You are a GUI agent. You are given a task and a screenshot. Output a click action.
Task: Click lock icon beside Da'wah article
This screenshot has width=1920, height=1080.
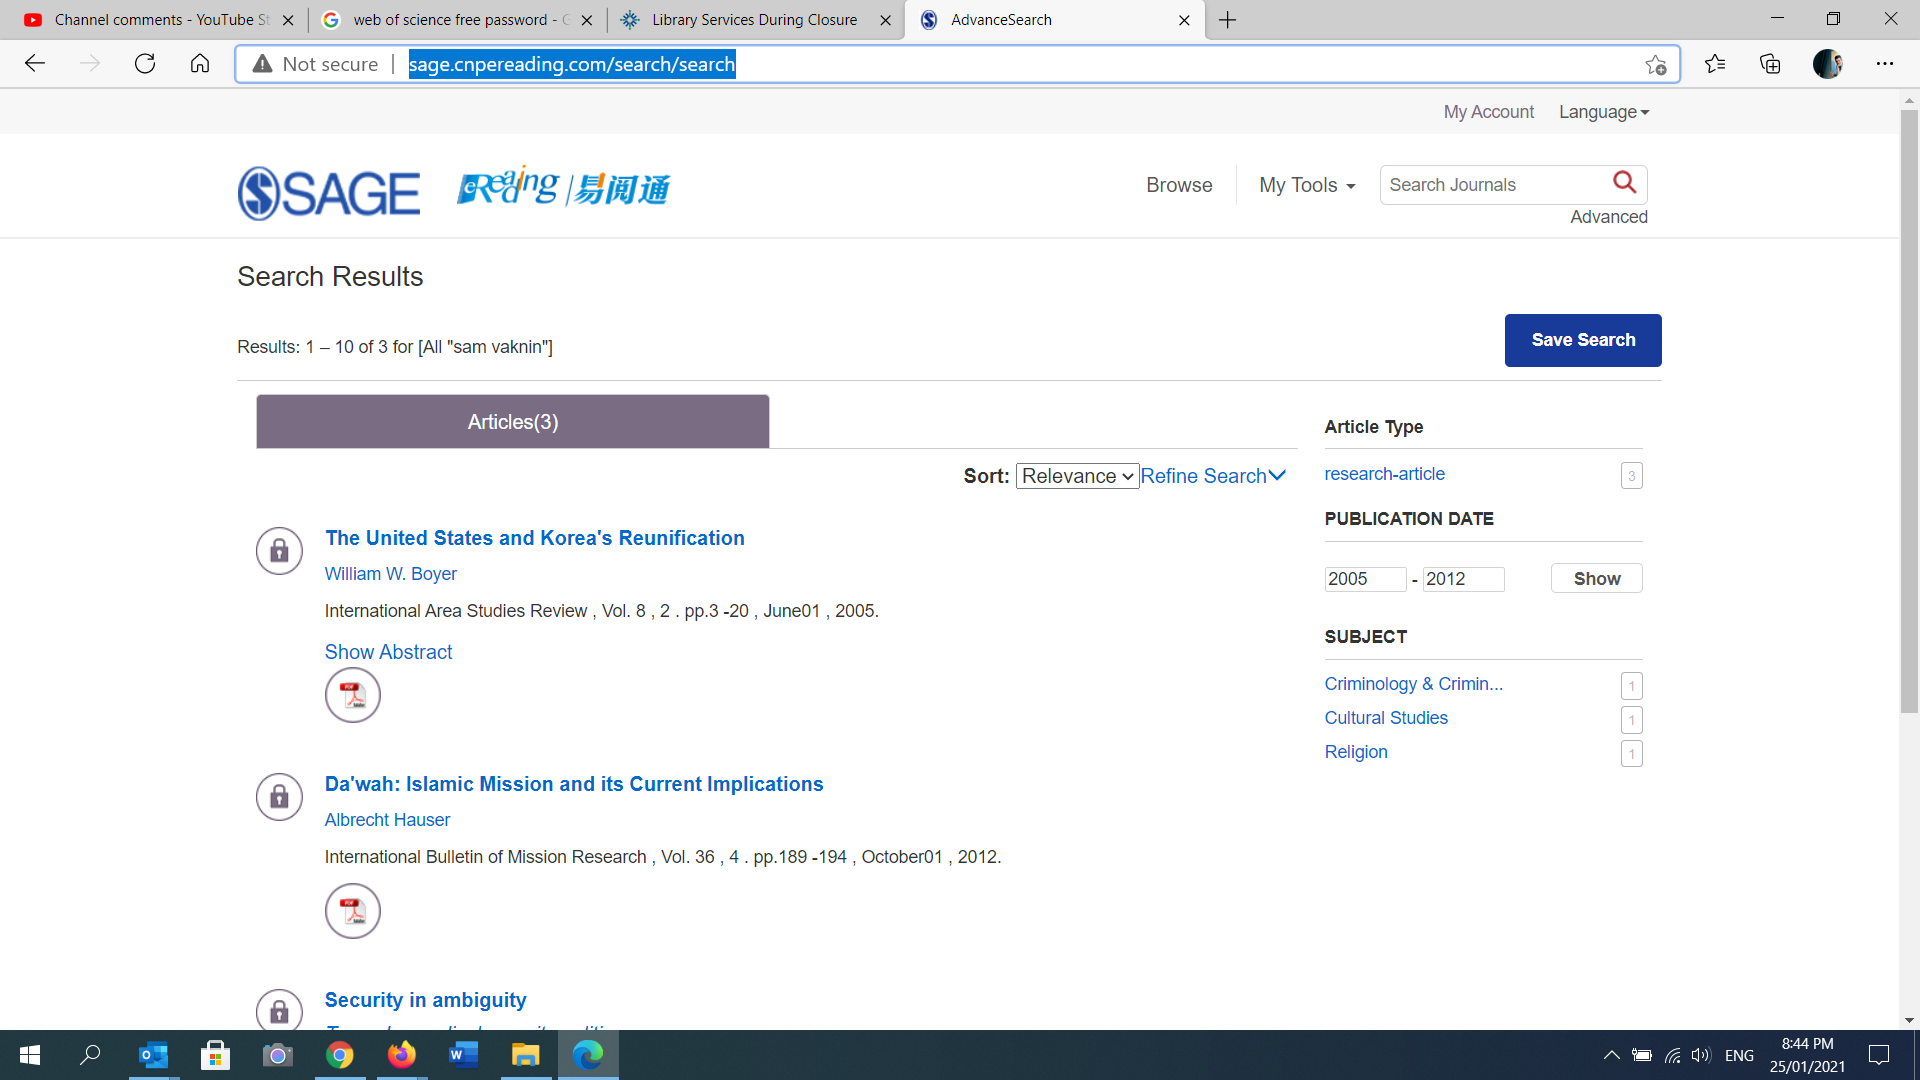pyautogui.click(x=279, y=797)
